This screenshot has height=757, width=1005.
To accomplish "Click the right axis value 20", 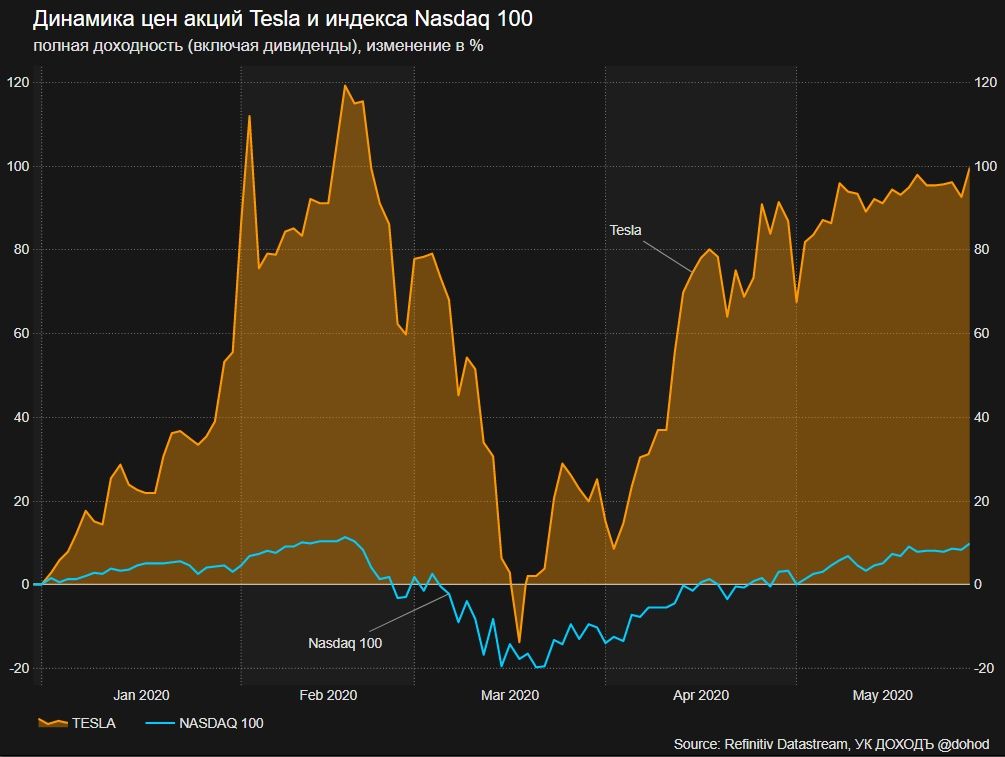I will pyautogui.click(x=982, y=501).
